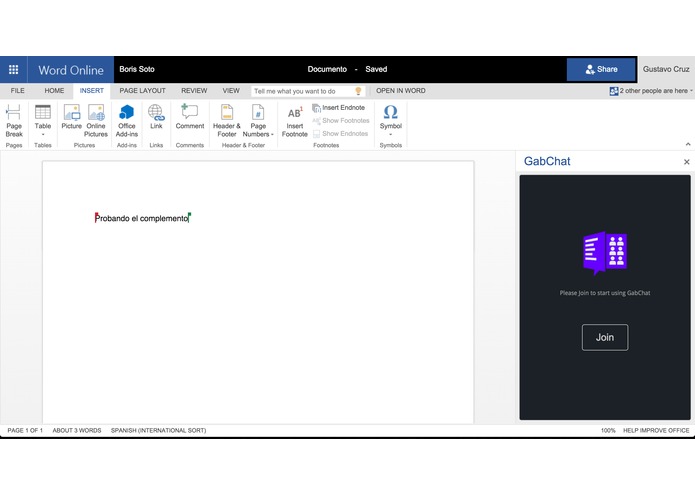Click Insert Endnote

pos(339,108)
